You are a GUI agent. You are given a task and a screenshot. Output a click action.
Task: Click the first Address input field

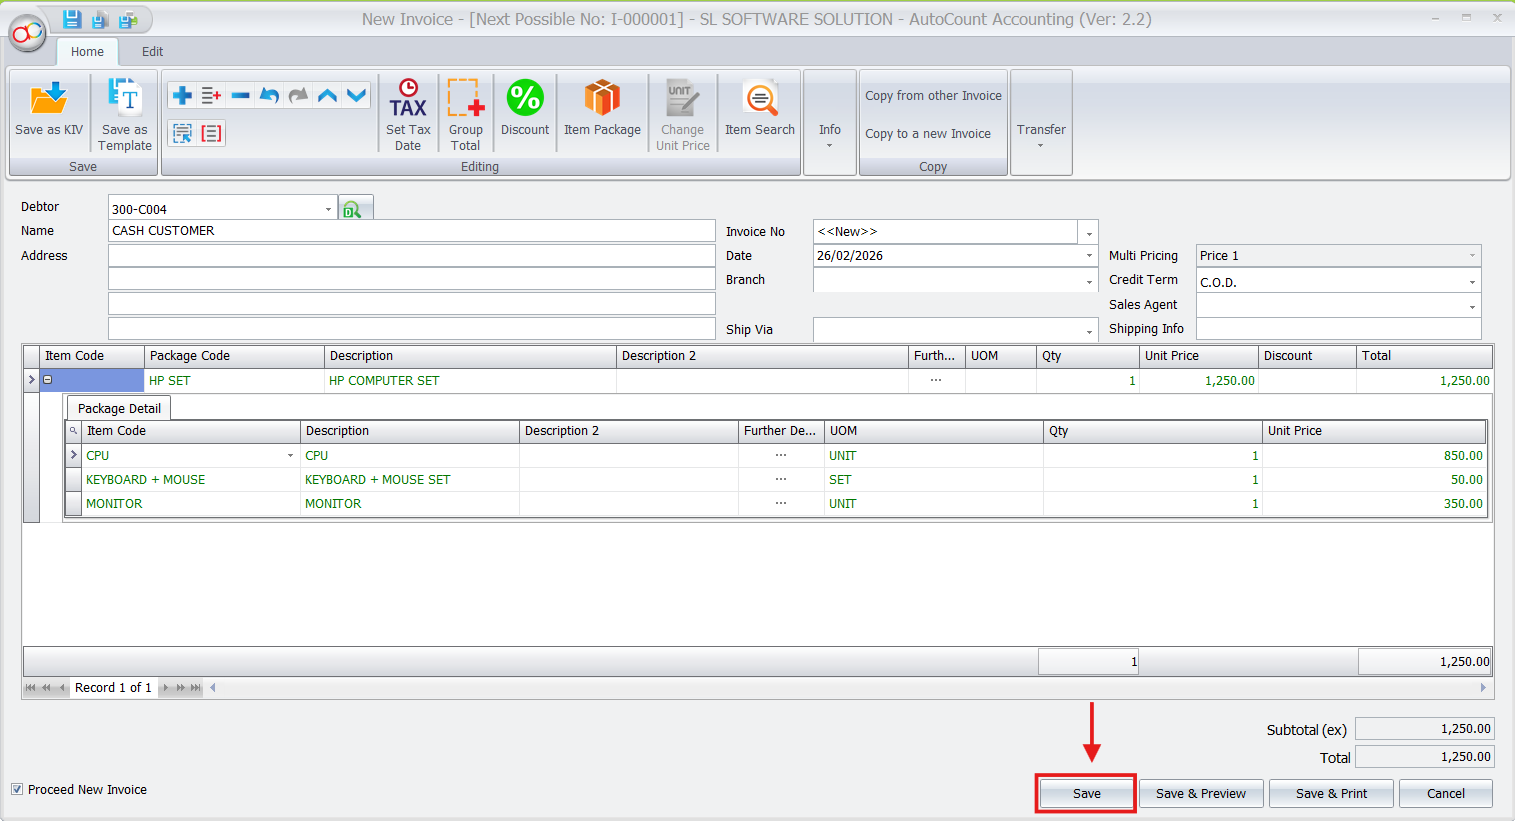coord(411,256)
